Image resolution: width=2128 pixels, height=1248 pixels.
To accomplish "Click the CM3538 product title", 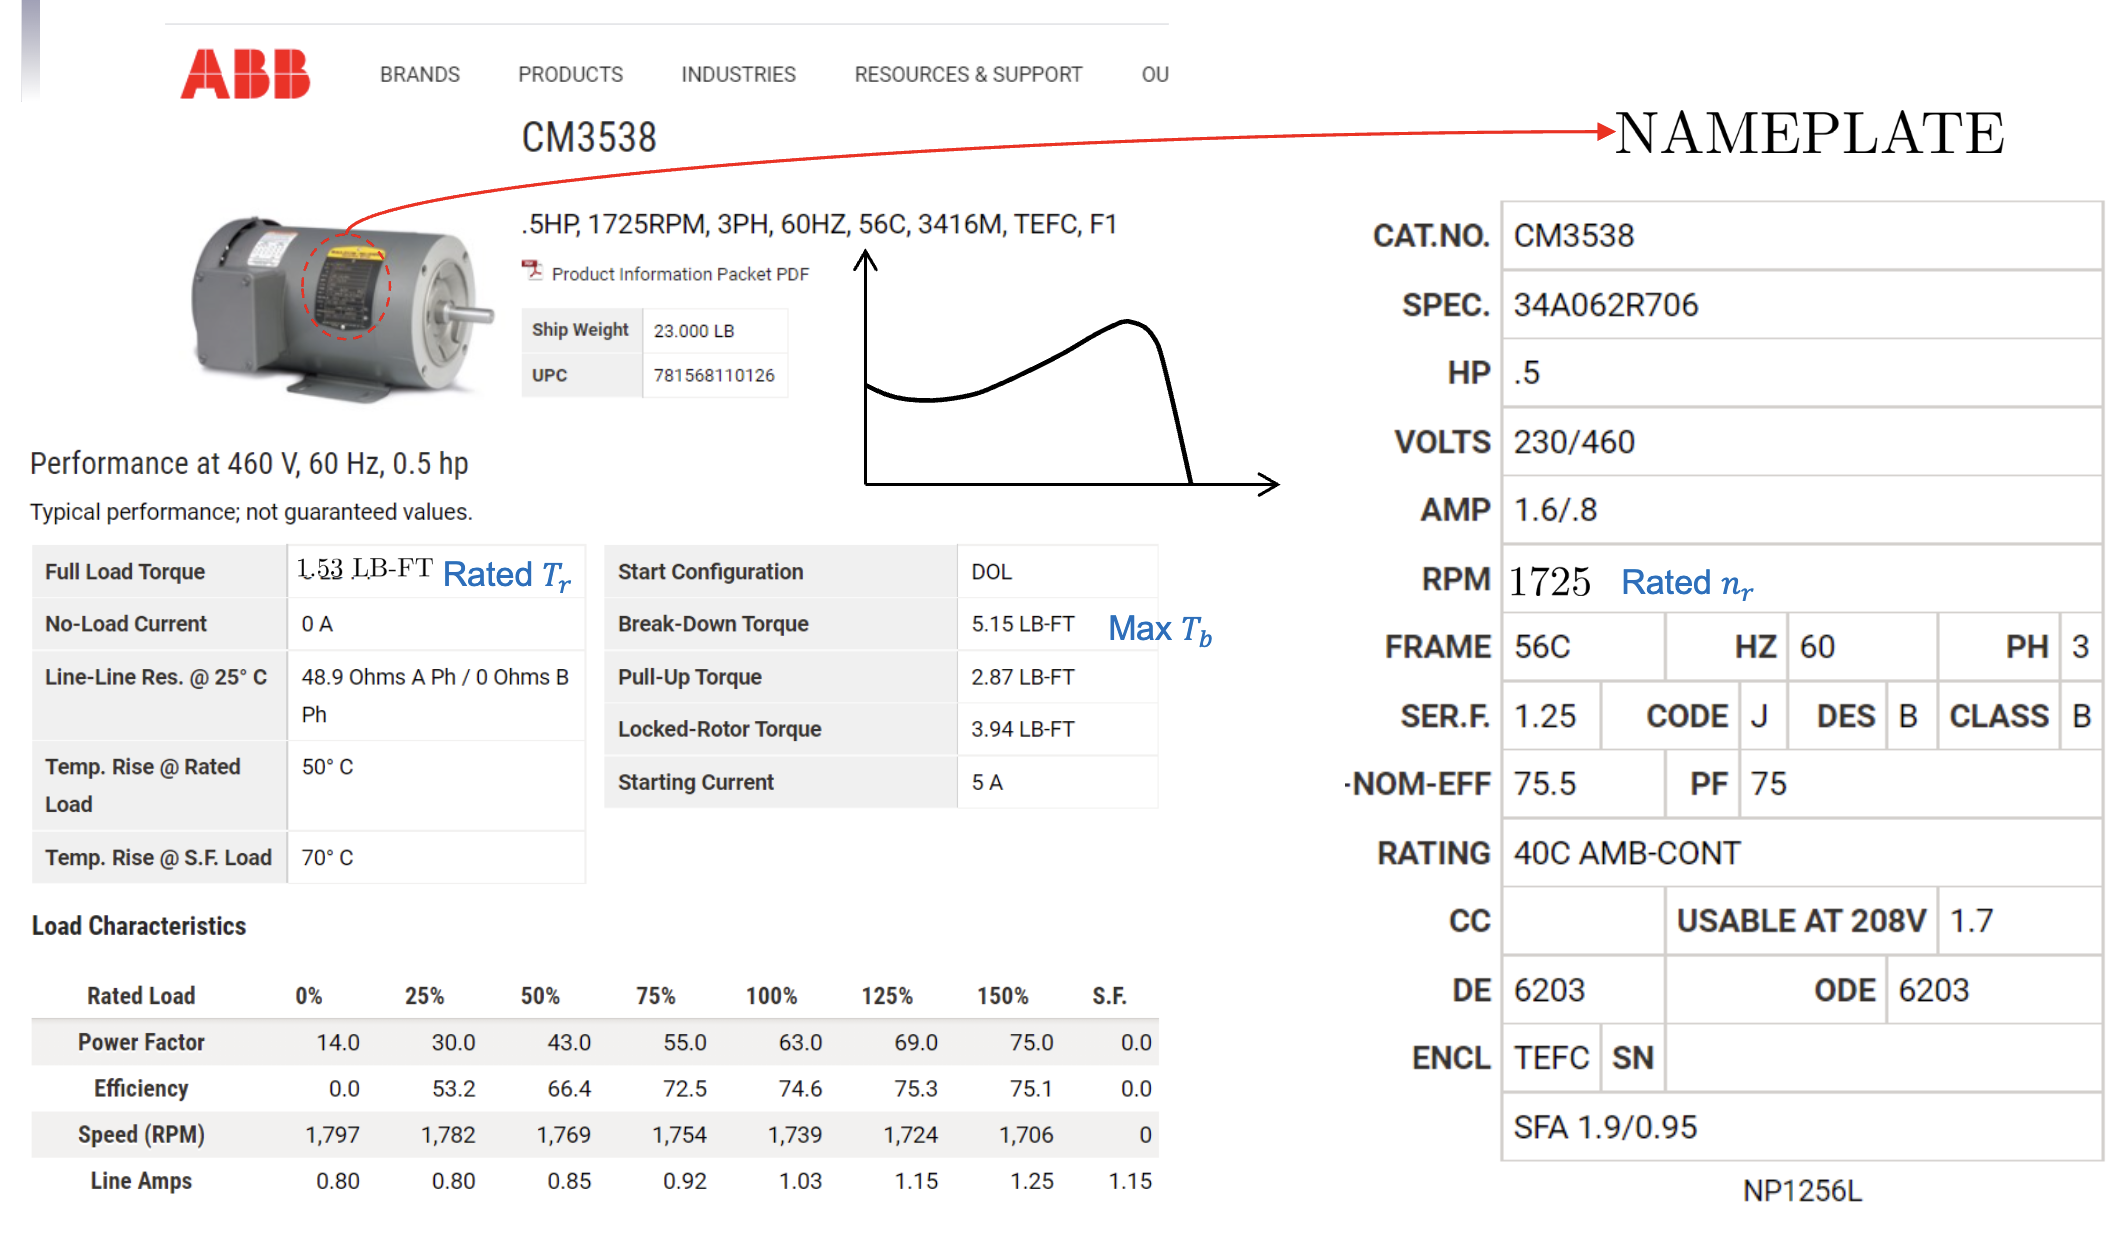I will tap(589, 138).
